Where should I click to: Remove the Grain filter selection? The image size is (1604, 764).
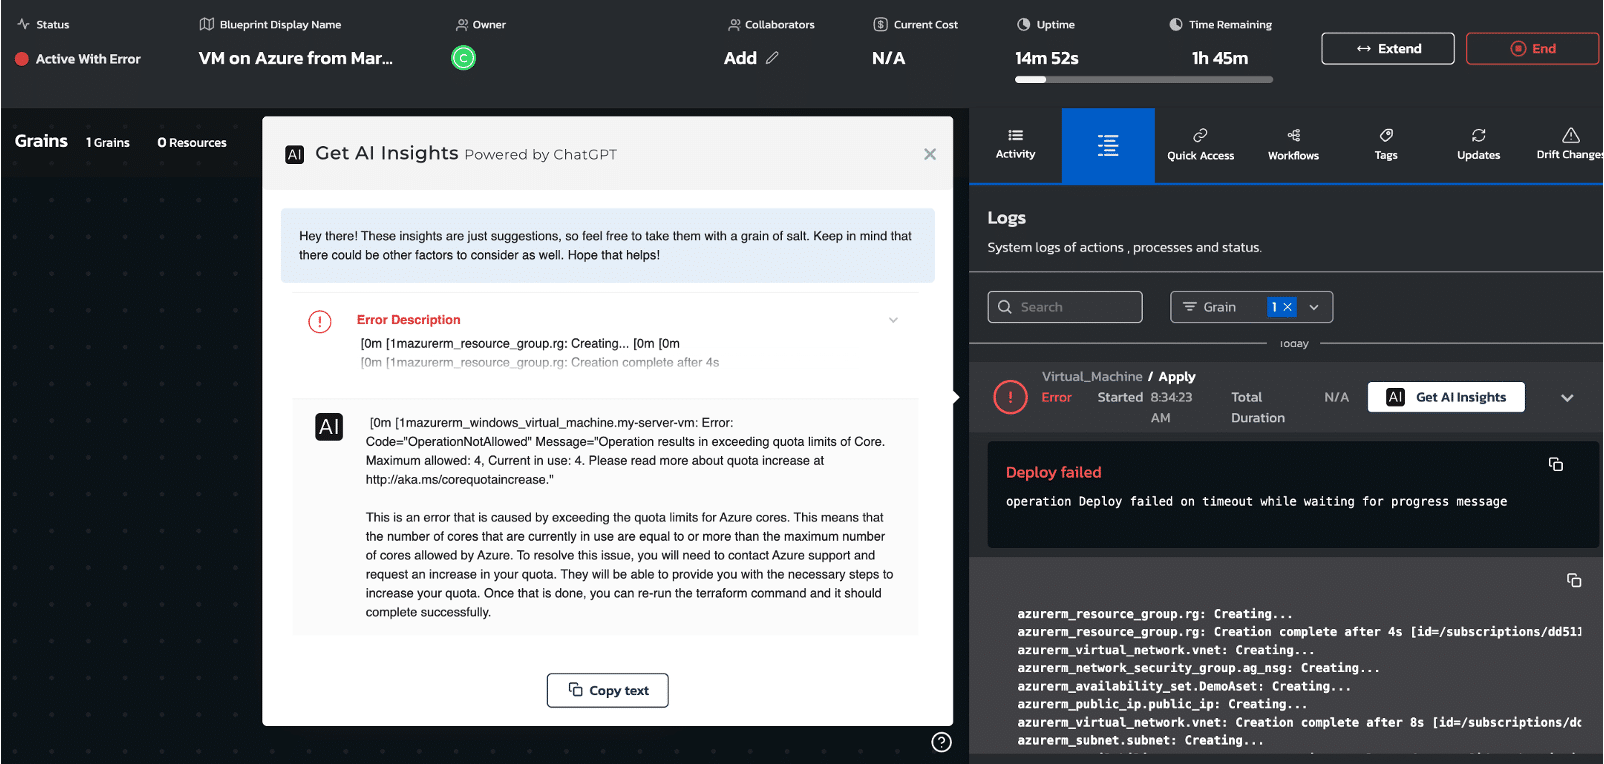point(1288,307)
